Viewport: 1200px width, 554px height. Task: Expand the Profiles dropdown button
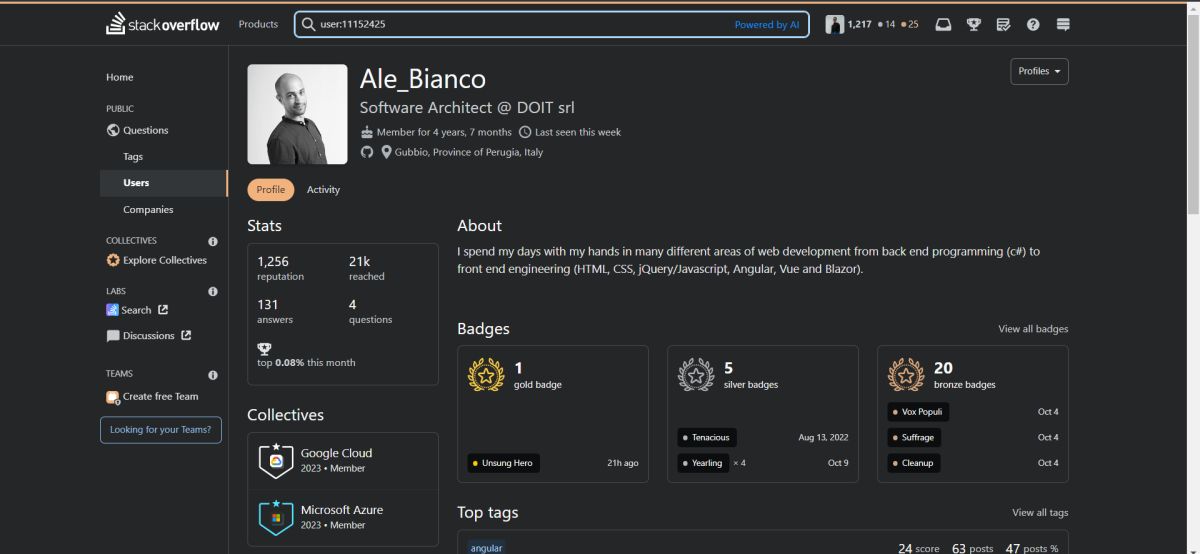pos(1039,71)
